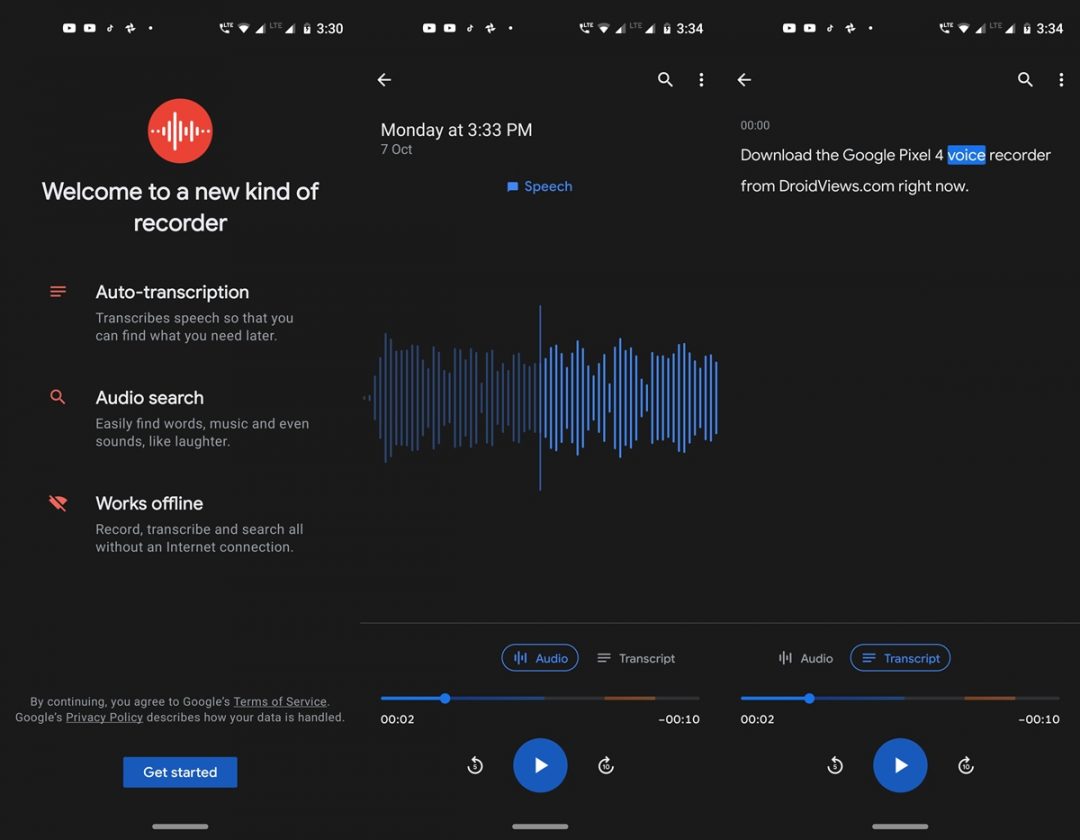Open search on the transcript screen

(x=1025, y=80)
